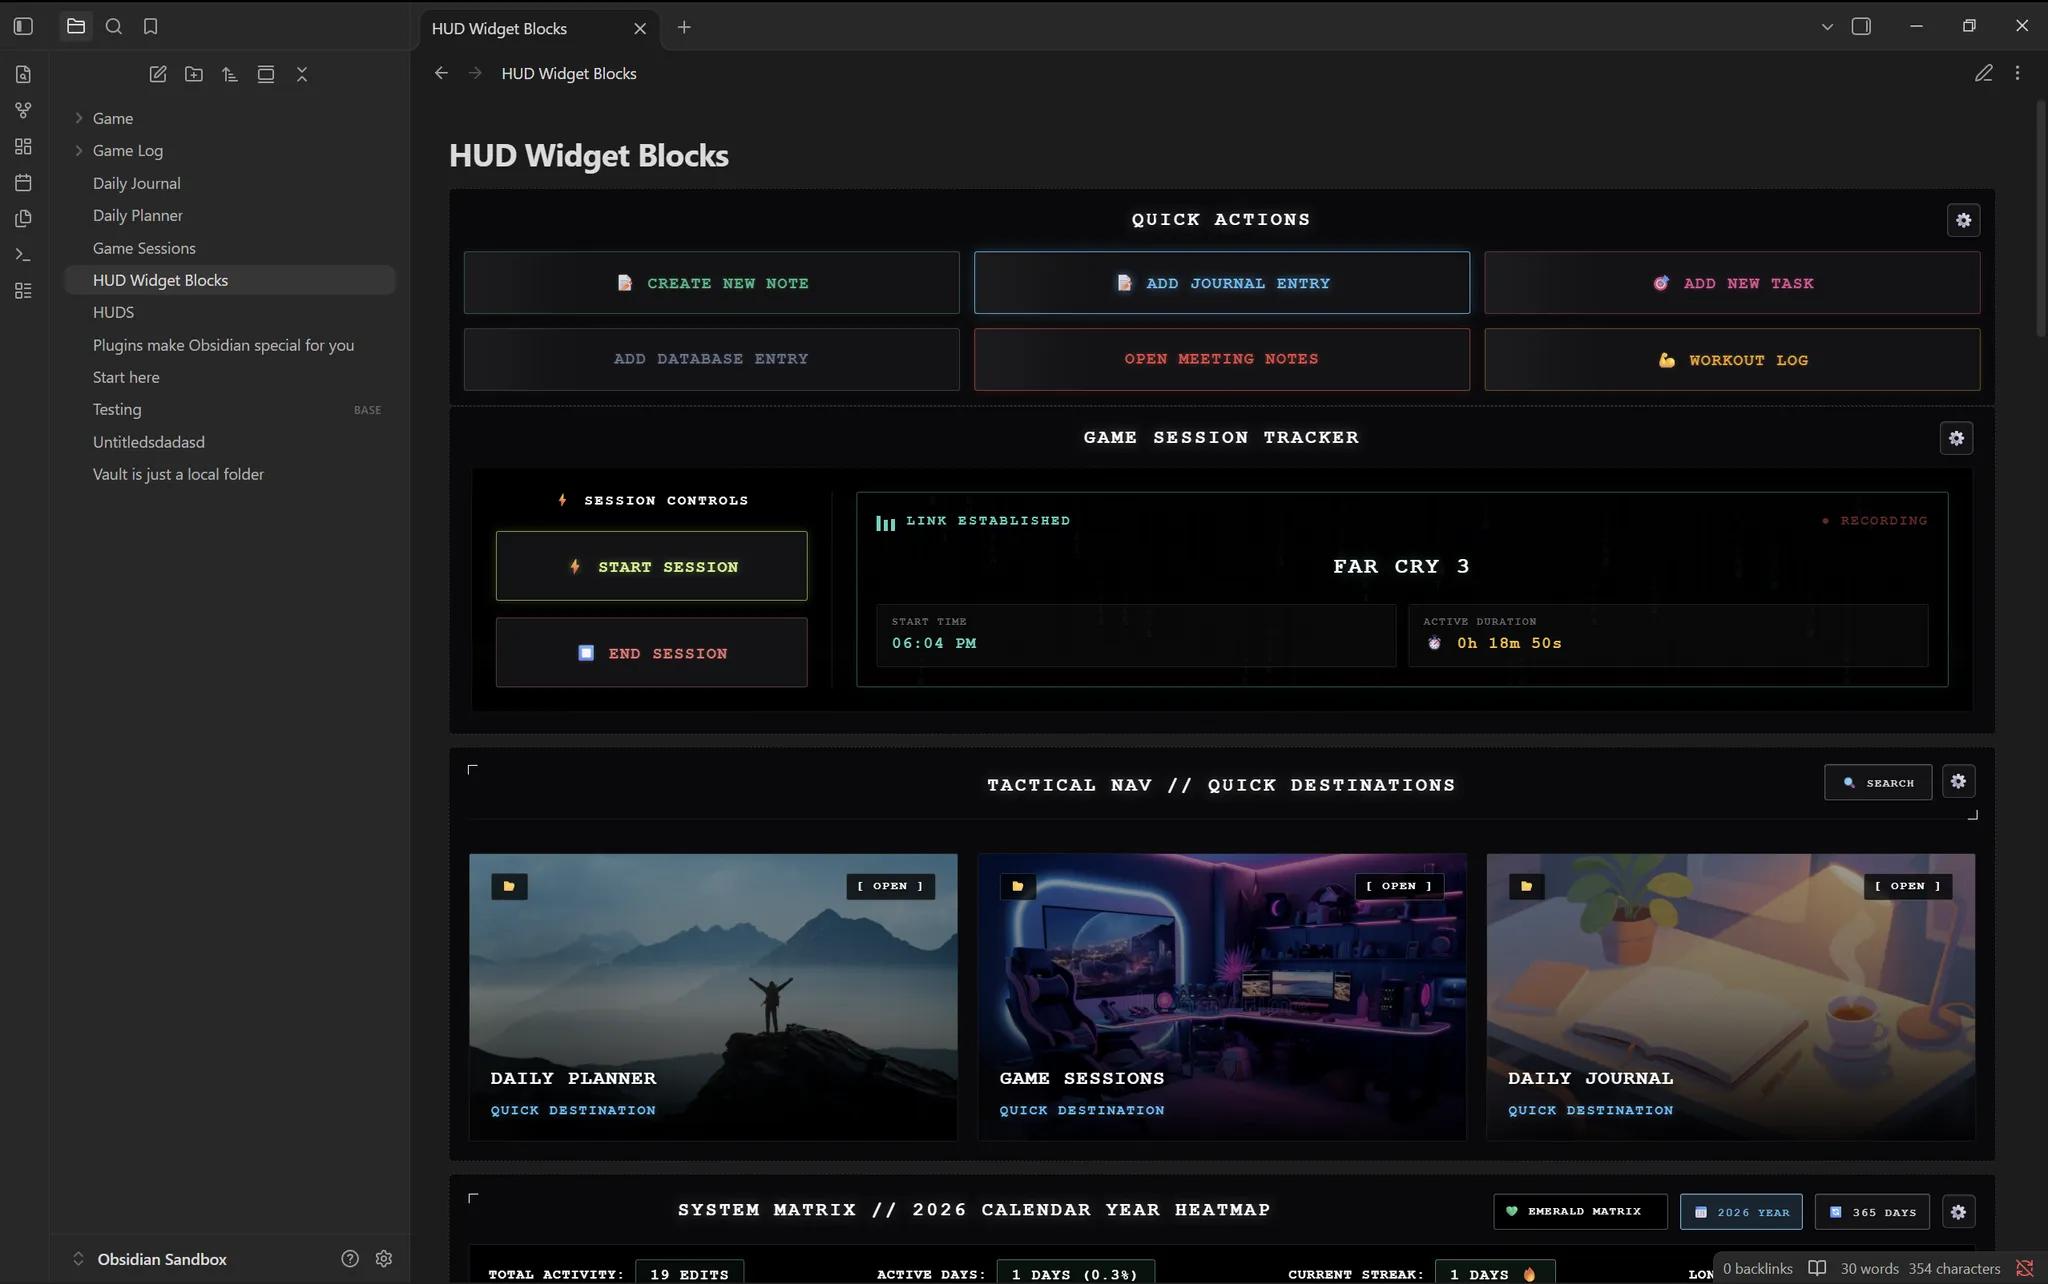Toggle reading view book icon in status bar
The image size is (2048, 1284).
point(1817,1268)
